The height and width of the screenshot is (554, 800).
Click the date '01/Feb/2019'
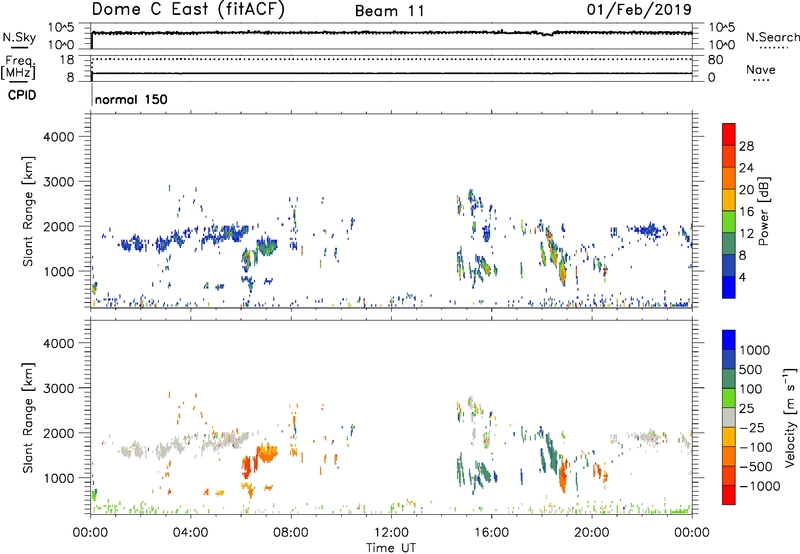(x=639, y=9)
